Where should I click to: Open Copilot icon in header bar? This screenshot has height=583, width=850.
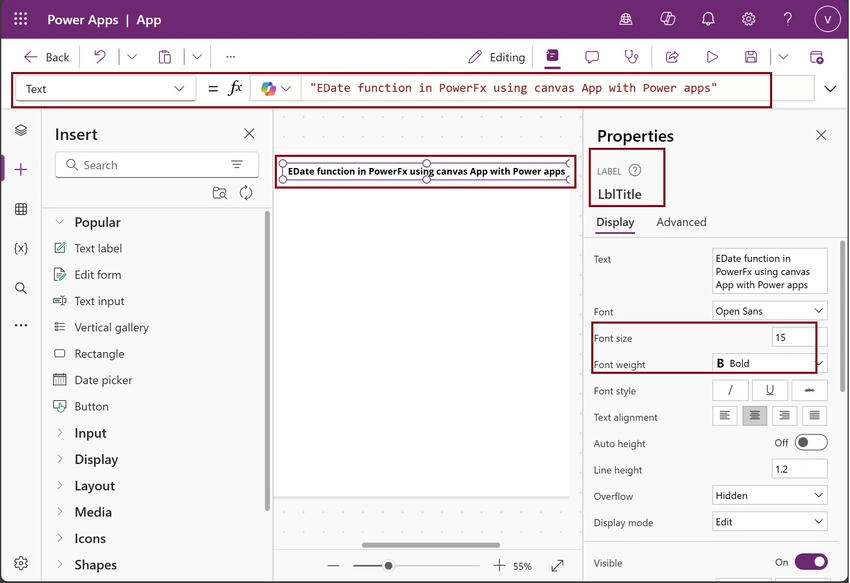click(667, 20)
